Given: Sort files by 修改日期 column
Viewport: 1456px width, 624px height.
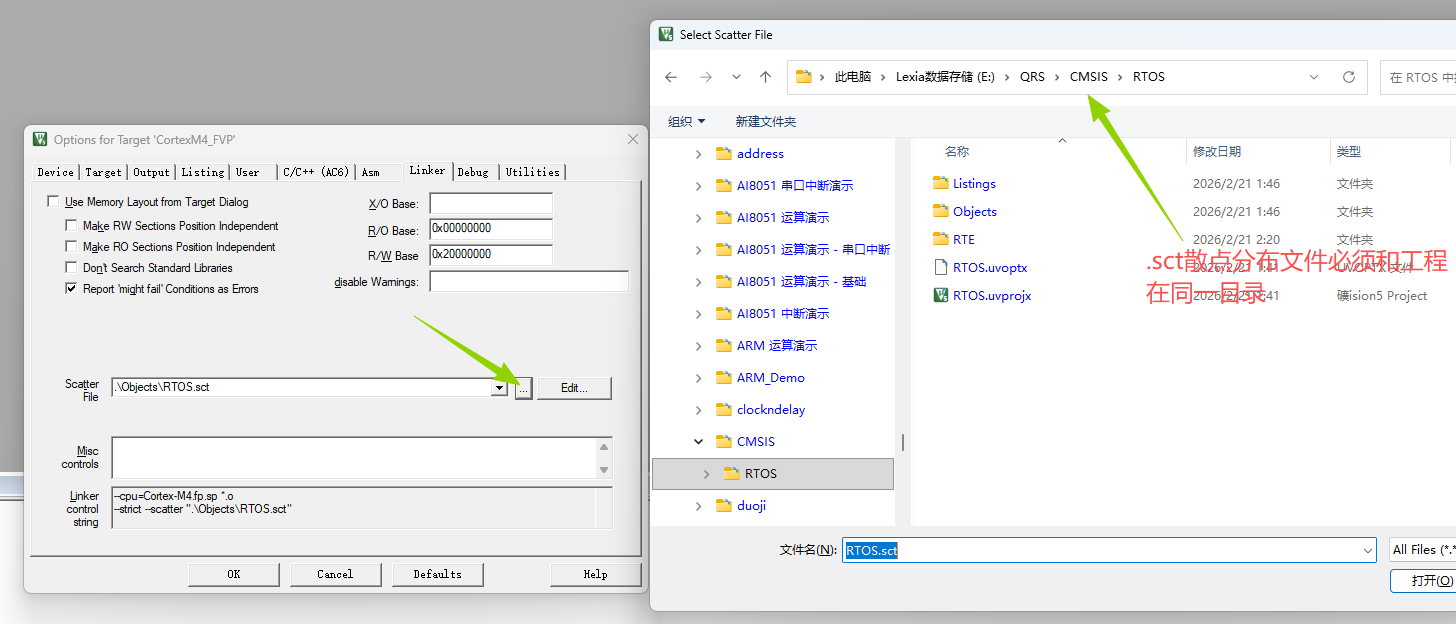Looking at the screenshot, I should coord(1217,151).
